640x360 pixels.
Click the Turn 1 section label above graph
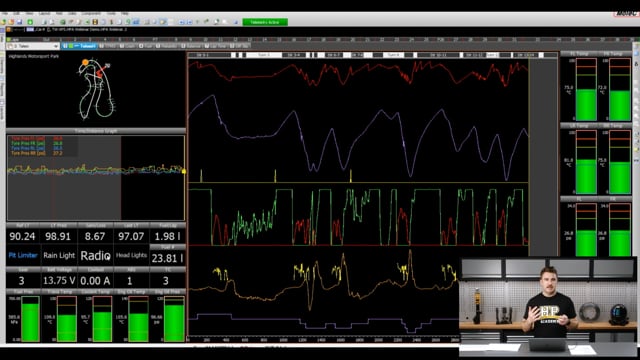[x=264, y=55]
